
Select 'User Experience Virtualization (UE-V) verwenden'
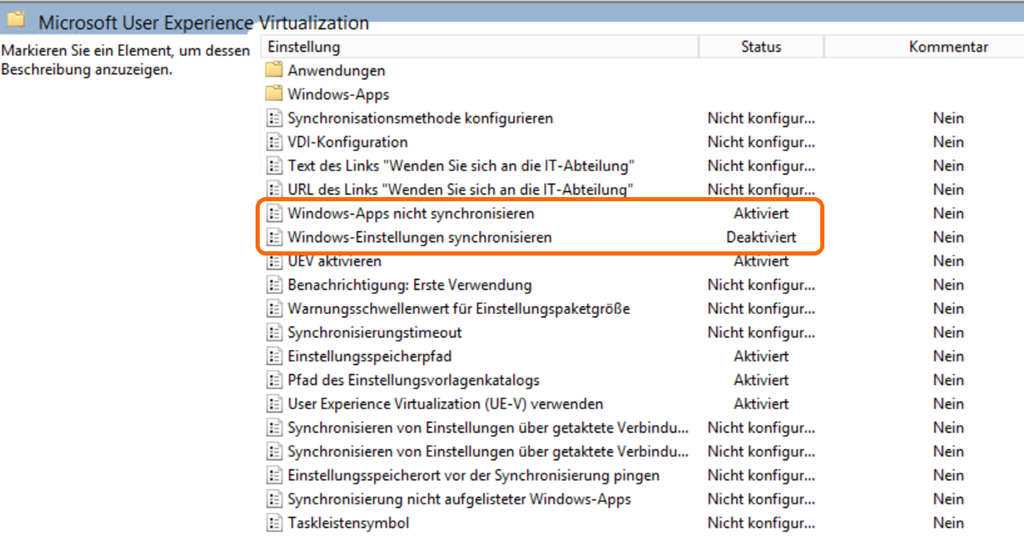[x=445, y=404]
